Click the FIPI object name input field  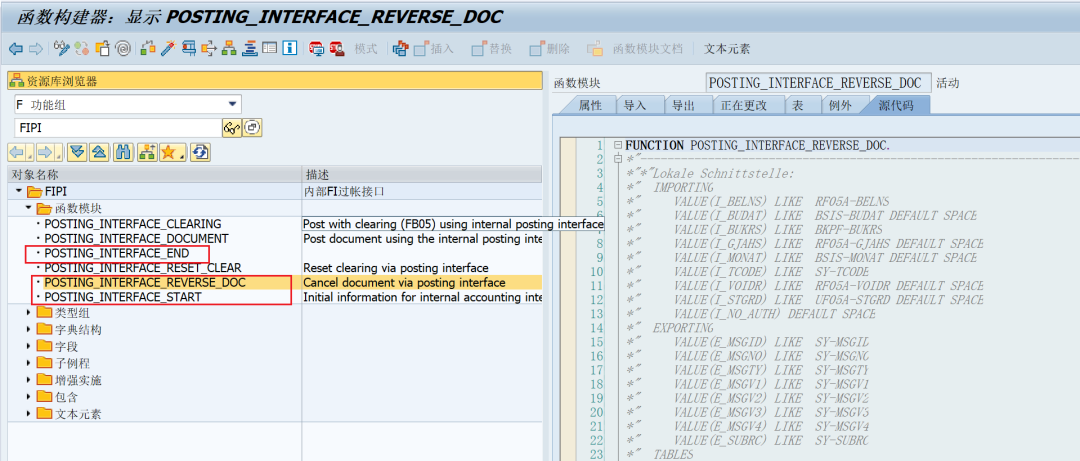pos(117,128)
